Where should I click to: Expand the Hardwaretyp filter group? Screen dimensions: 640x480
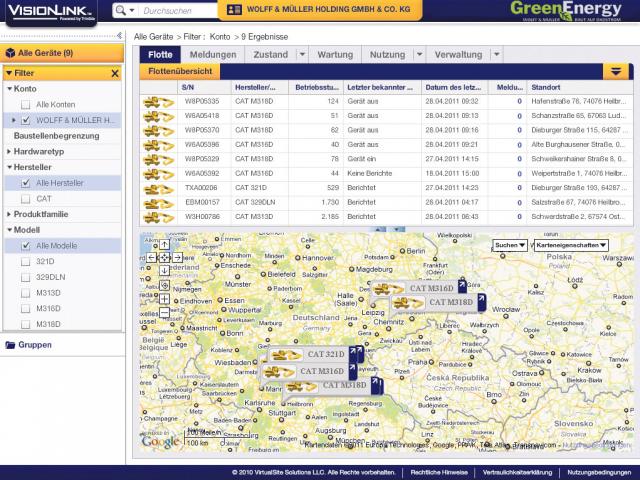coord(9,151)
